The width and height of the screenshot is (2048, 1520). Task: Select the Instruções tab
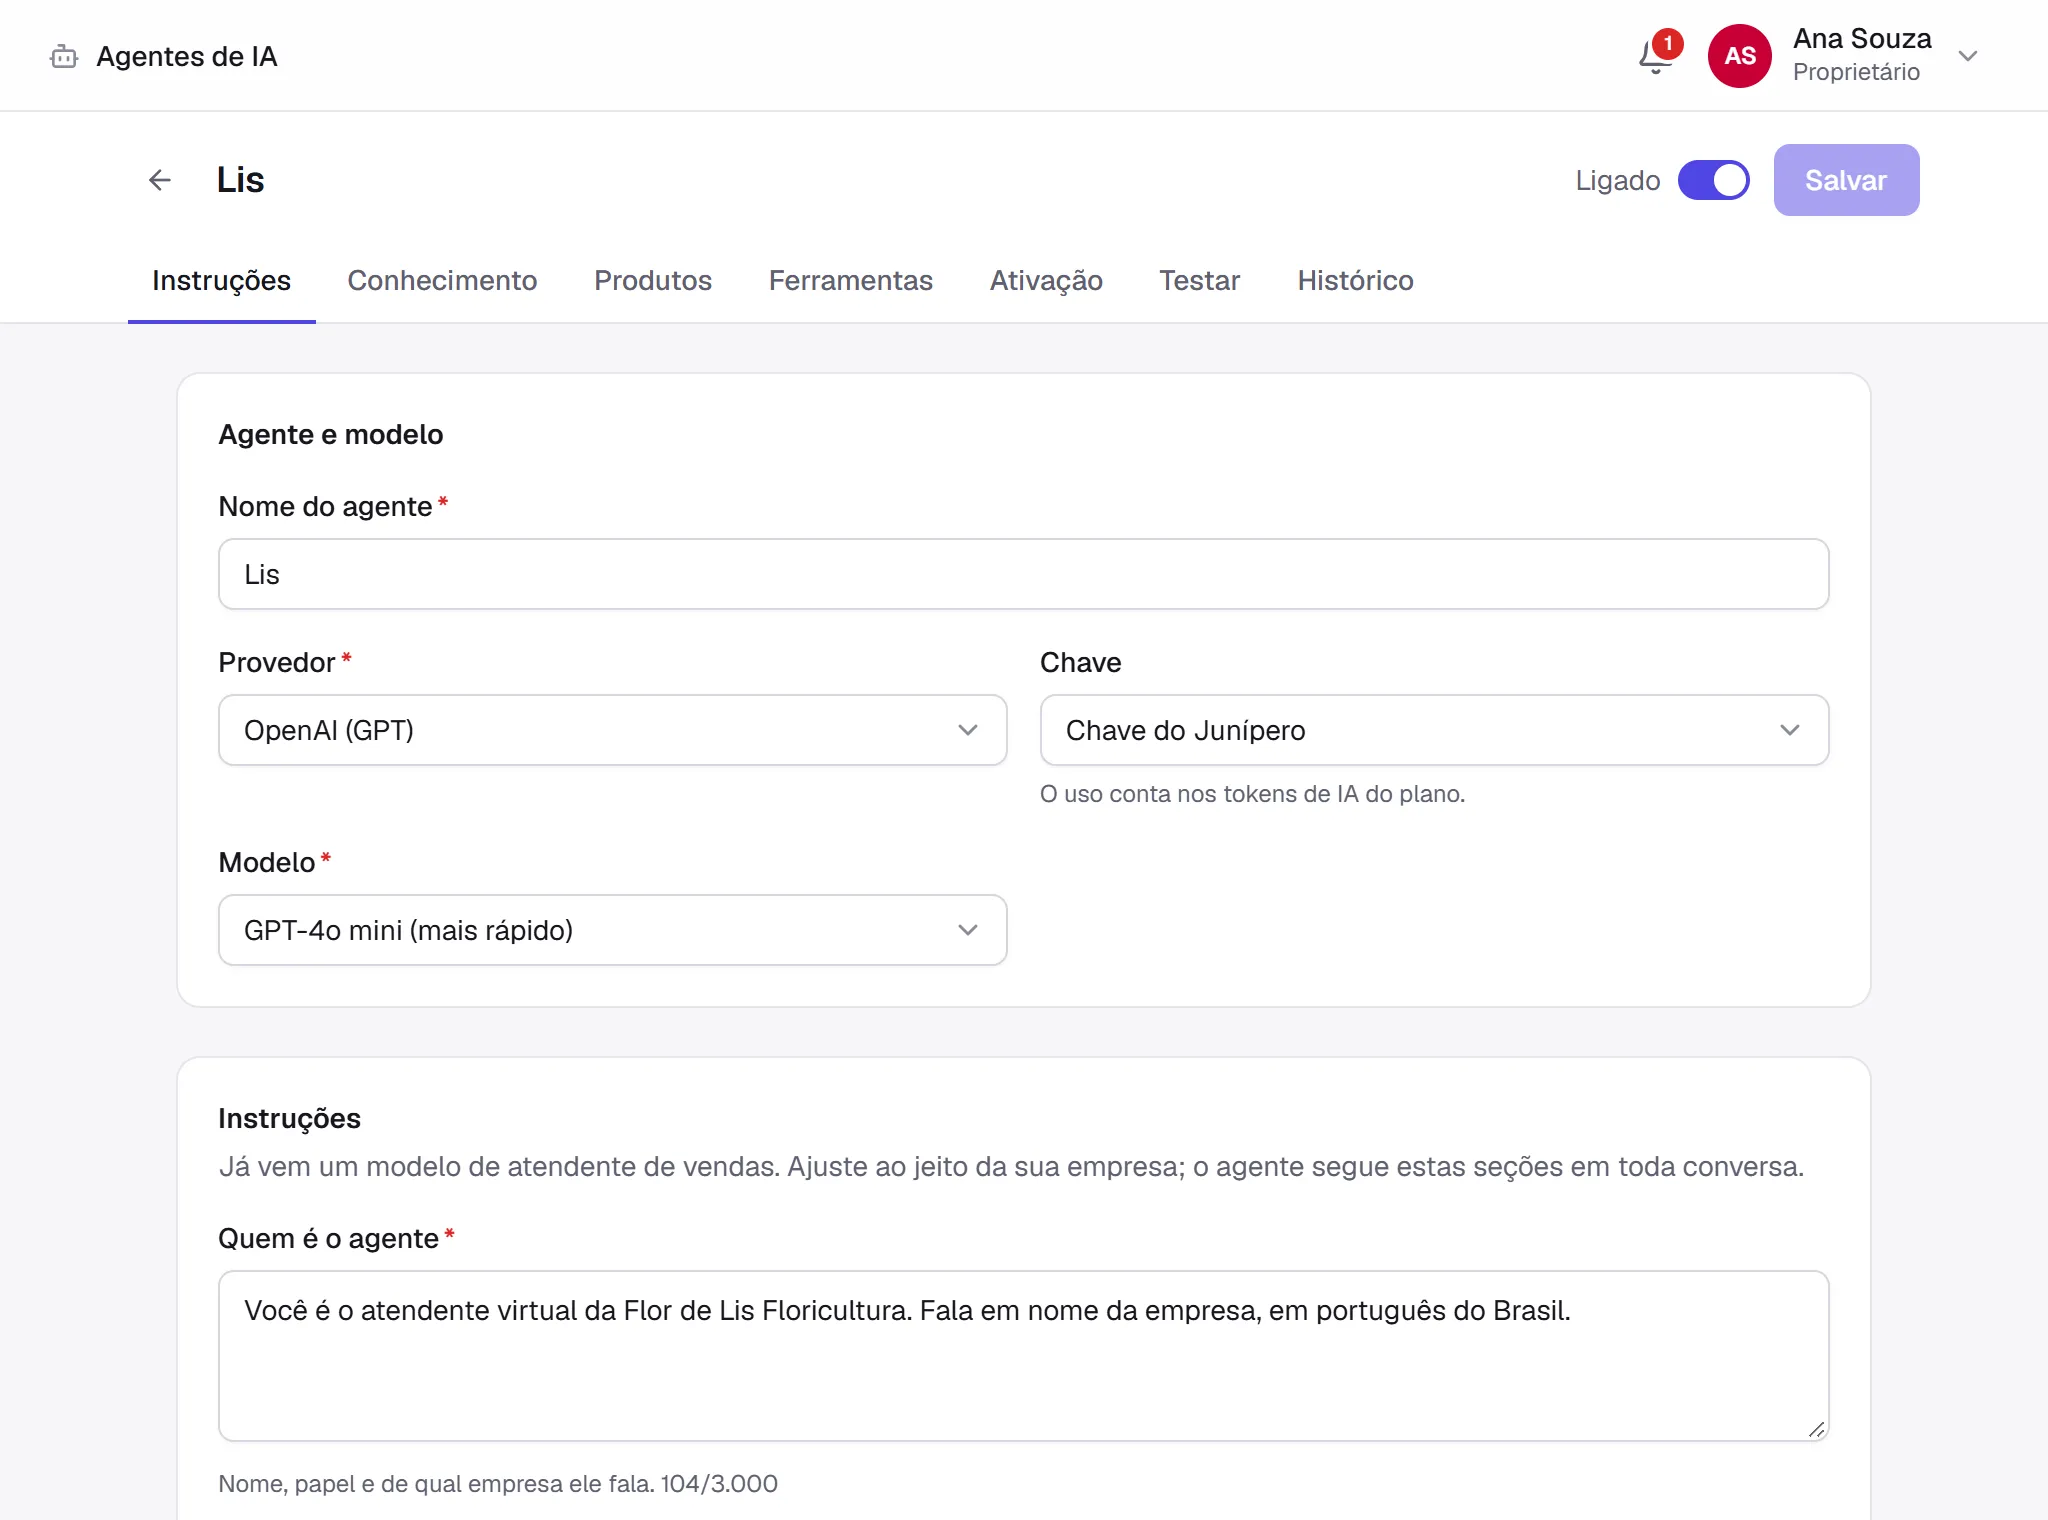221,281
